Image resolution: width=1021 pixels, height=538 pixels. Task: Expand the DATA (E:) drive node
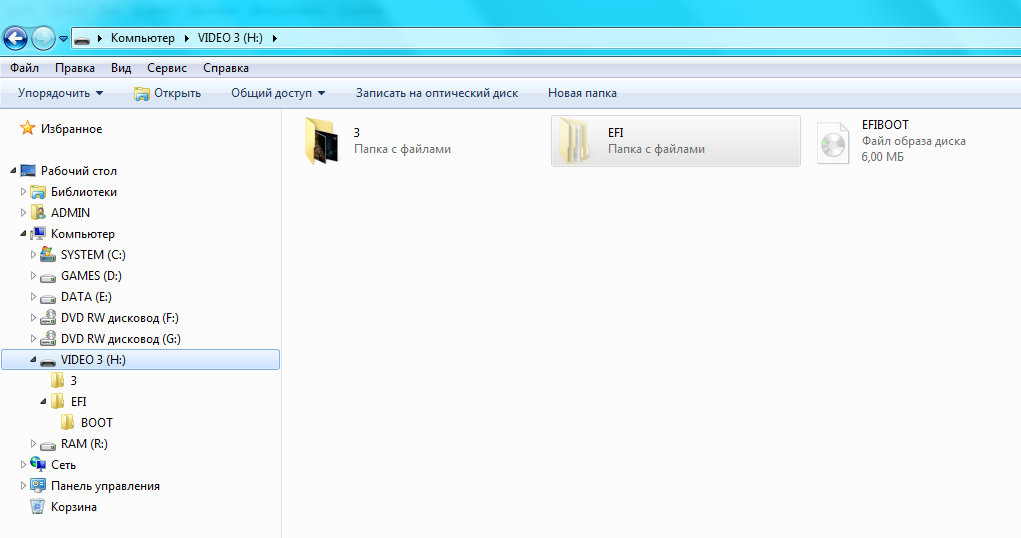(33, 296)
